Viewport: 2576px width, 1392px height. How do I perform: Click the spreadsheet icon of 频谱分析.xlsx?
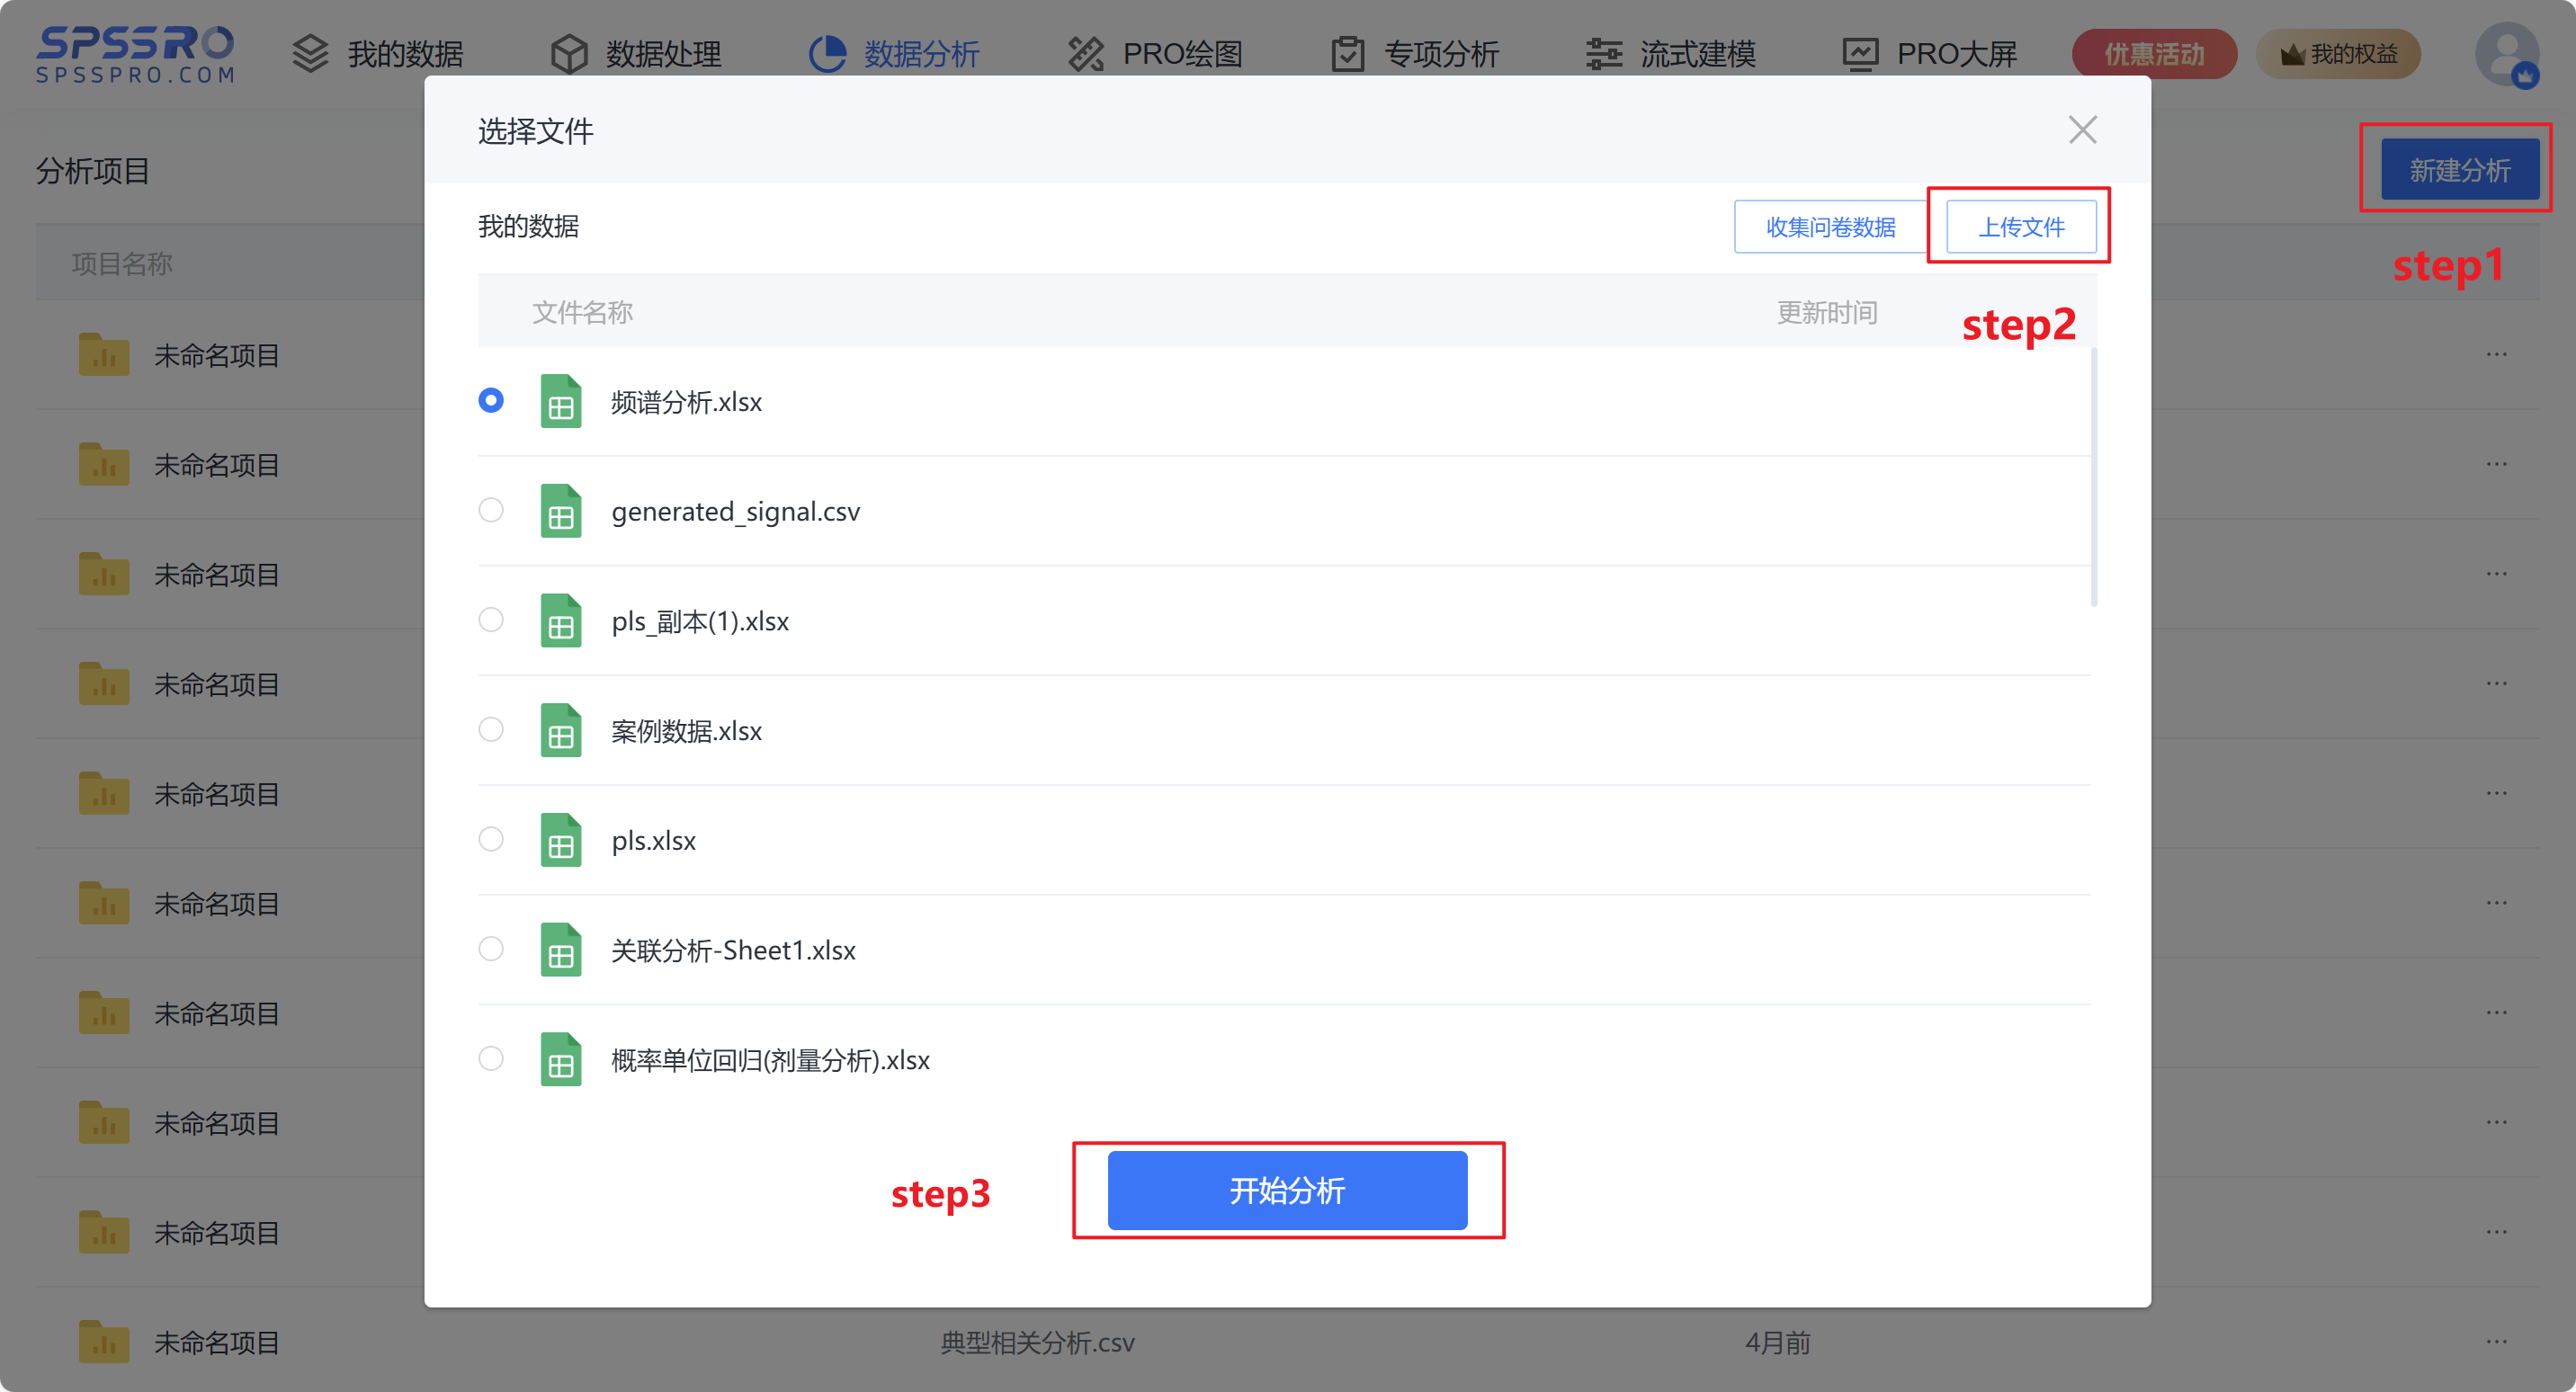point(561,401)
